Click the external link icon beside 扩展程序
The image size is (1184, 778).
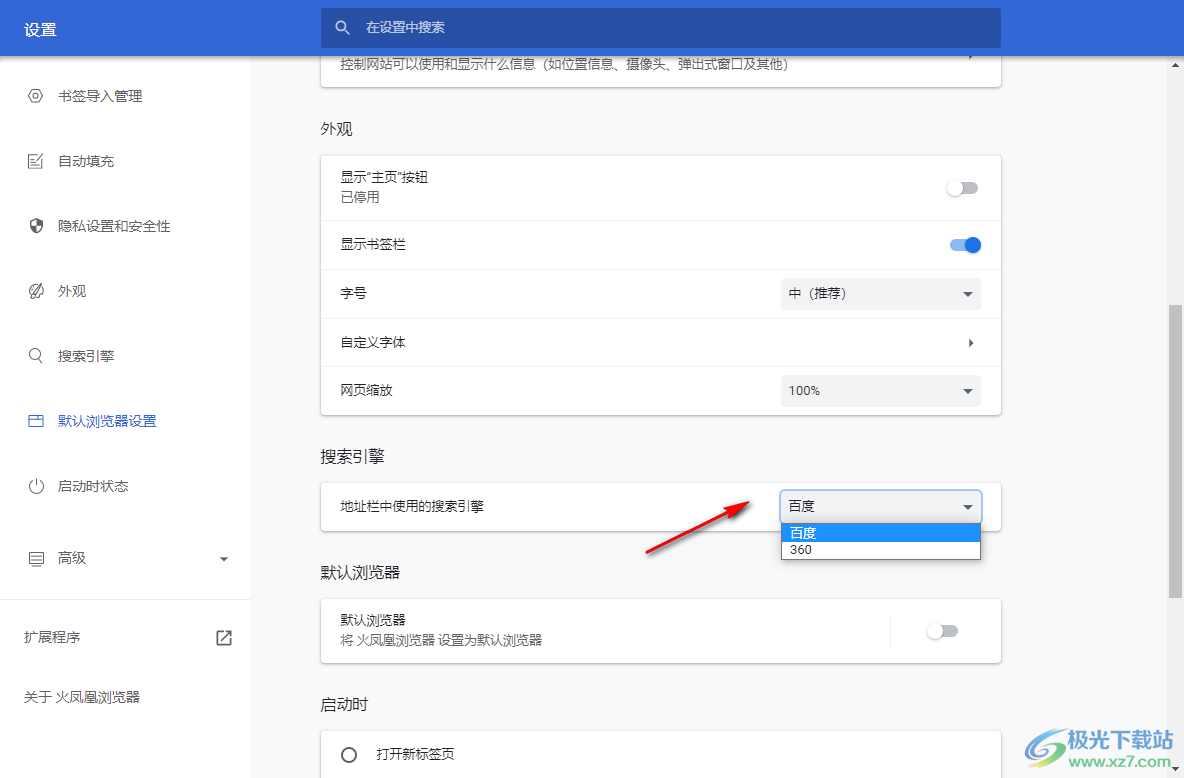click(x=224, y=638)
